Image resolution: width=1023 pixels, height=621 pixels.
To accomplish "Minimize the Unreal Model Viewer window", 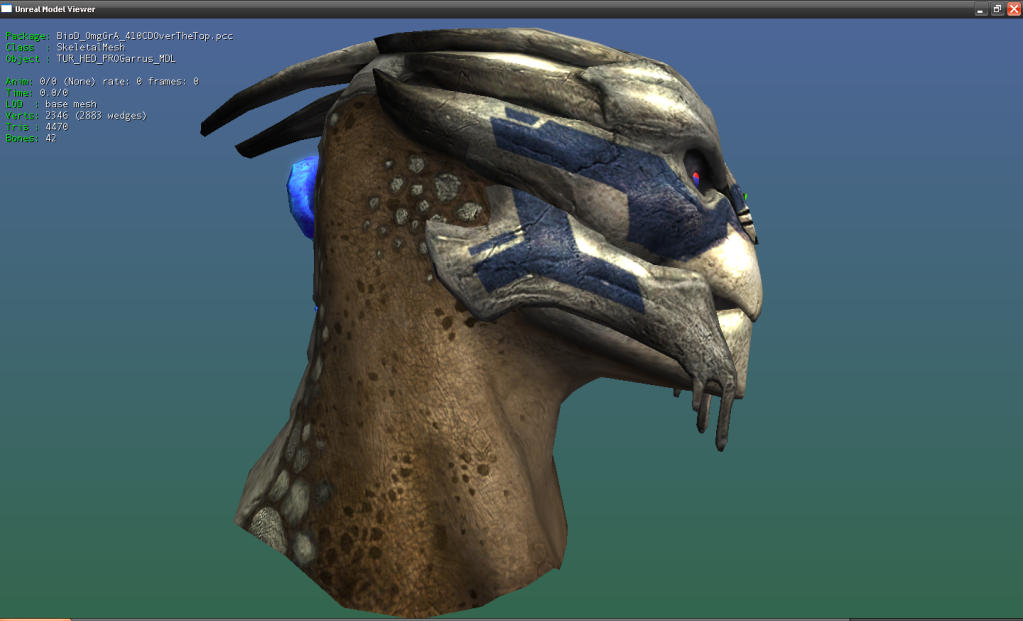I will pyautogui.click(x=982, y=8).
